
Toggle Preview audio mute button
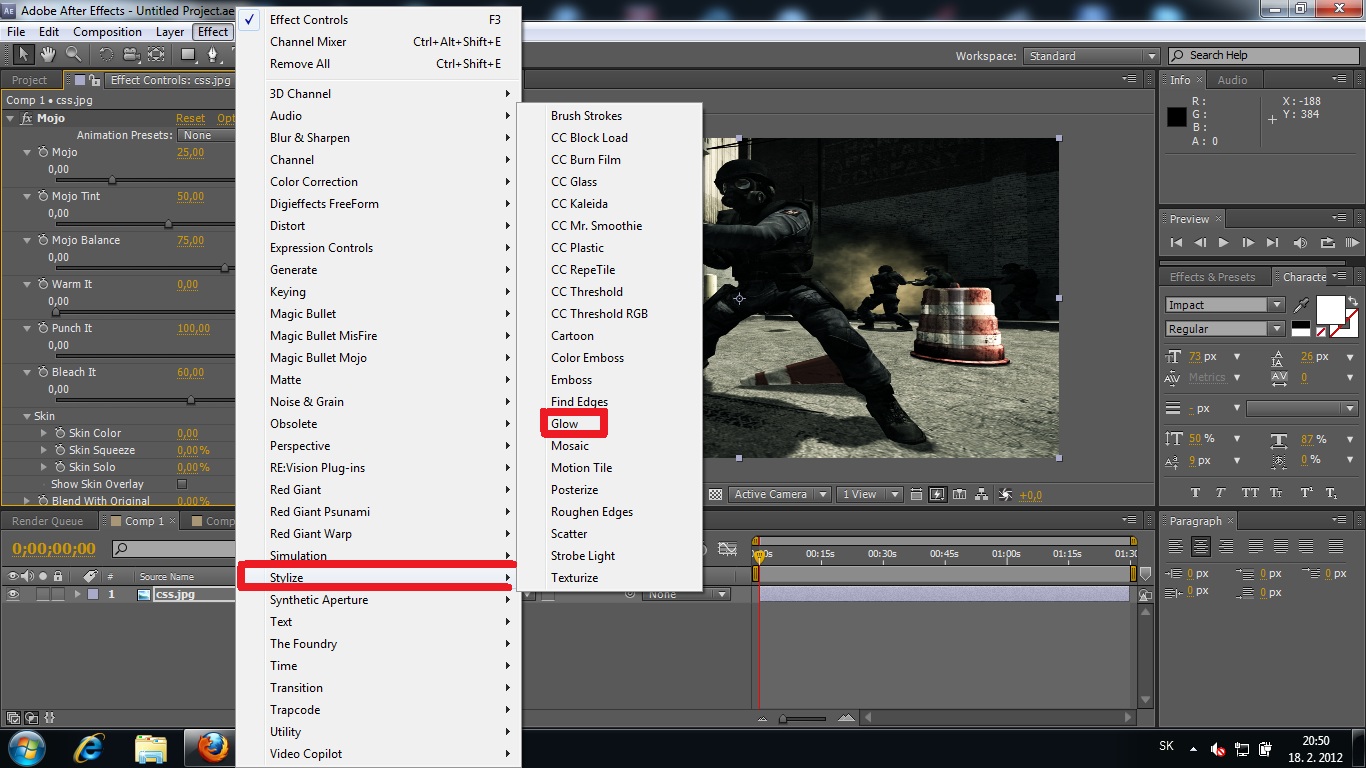(x=1300, y=242)
